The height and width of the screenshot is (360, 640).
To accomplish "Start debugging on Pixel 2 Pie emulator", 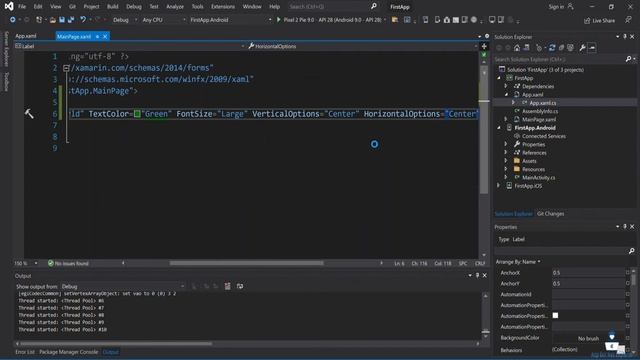I will pyautogui.click(x=329, y=20).
